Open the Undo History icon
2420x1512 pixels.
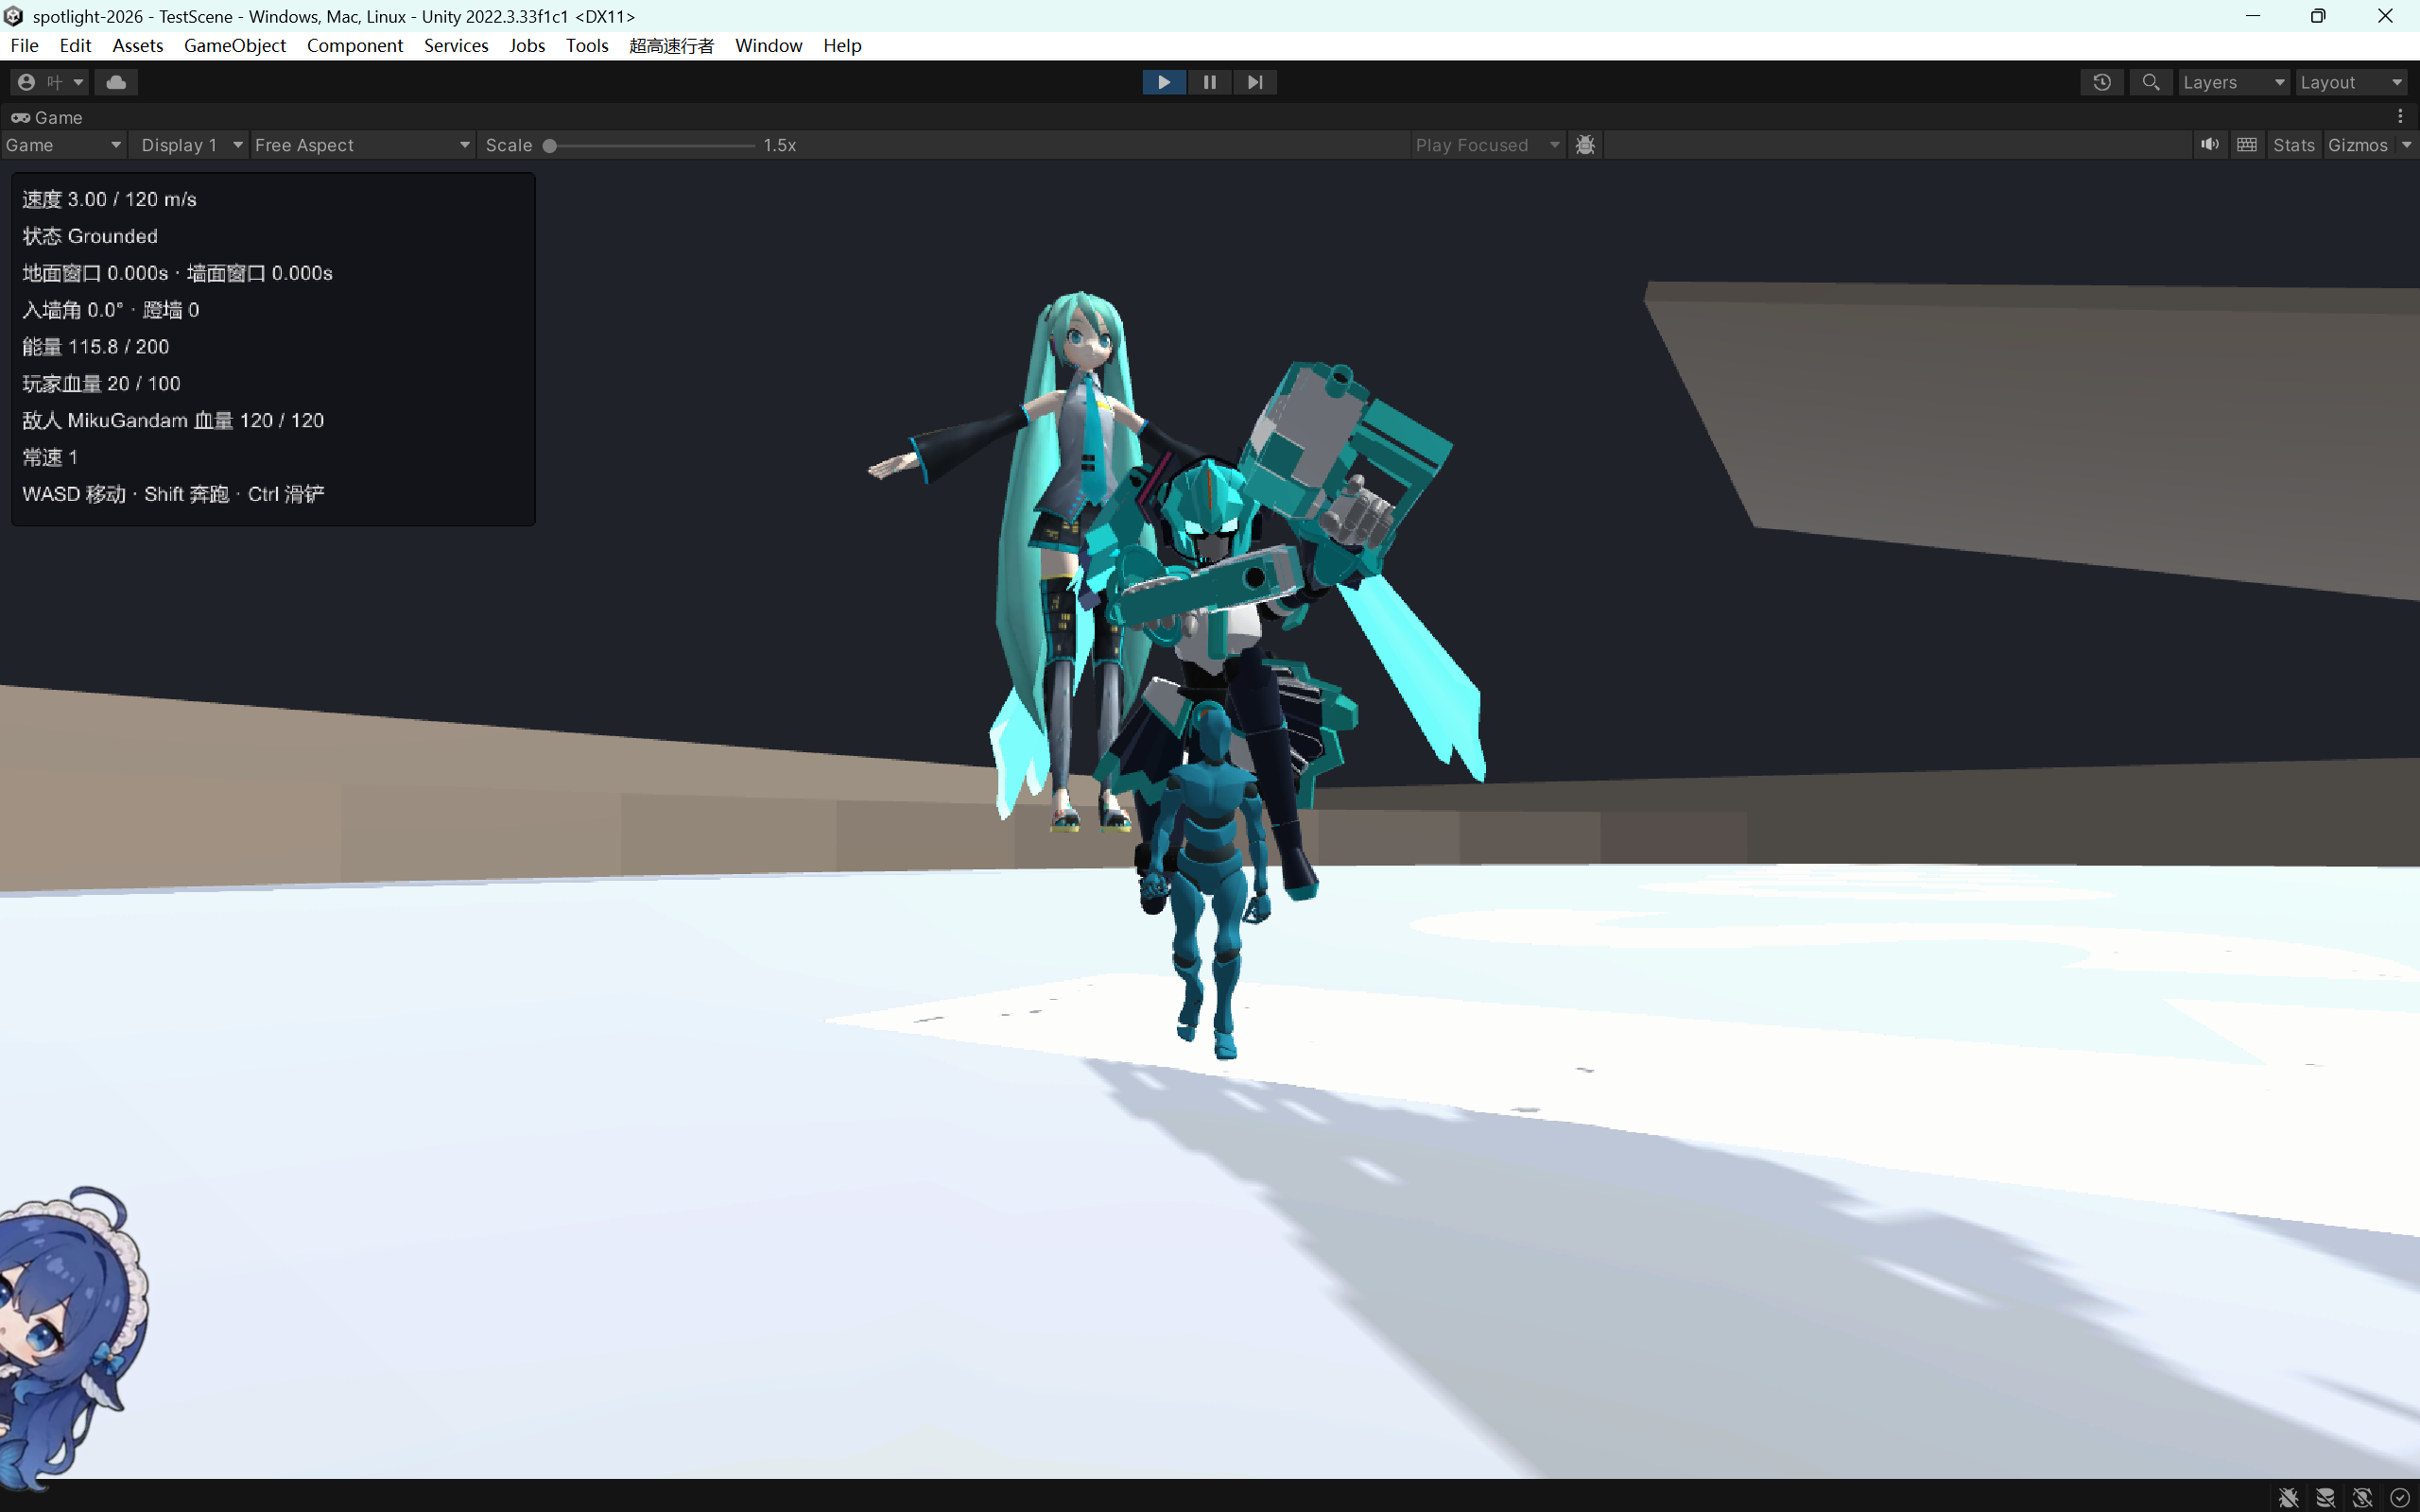coord(2101,82)
